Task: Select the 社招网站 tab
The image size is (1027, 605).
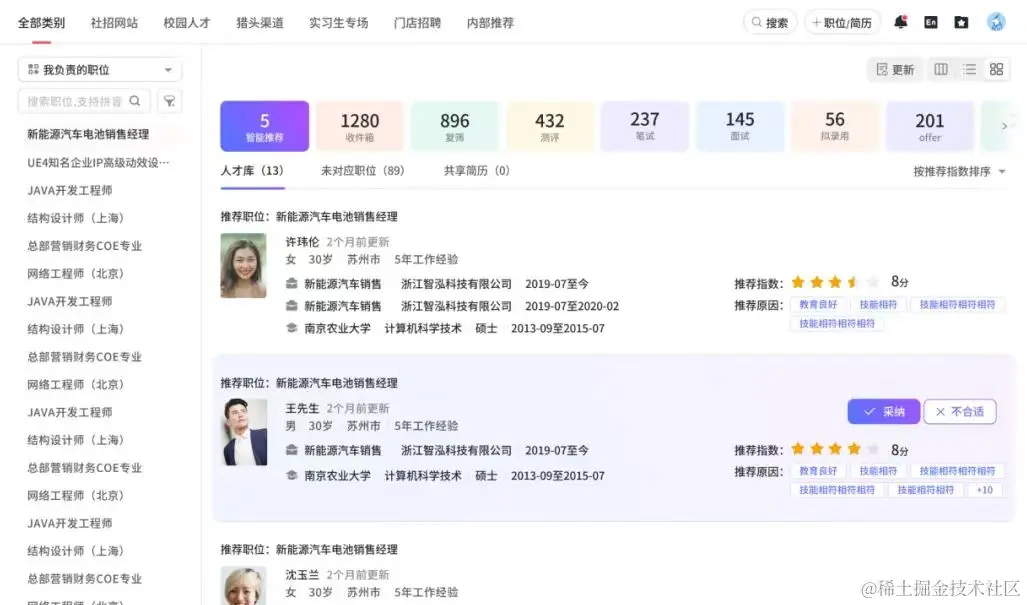Action: [114, 23]
